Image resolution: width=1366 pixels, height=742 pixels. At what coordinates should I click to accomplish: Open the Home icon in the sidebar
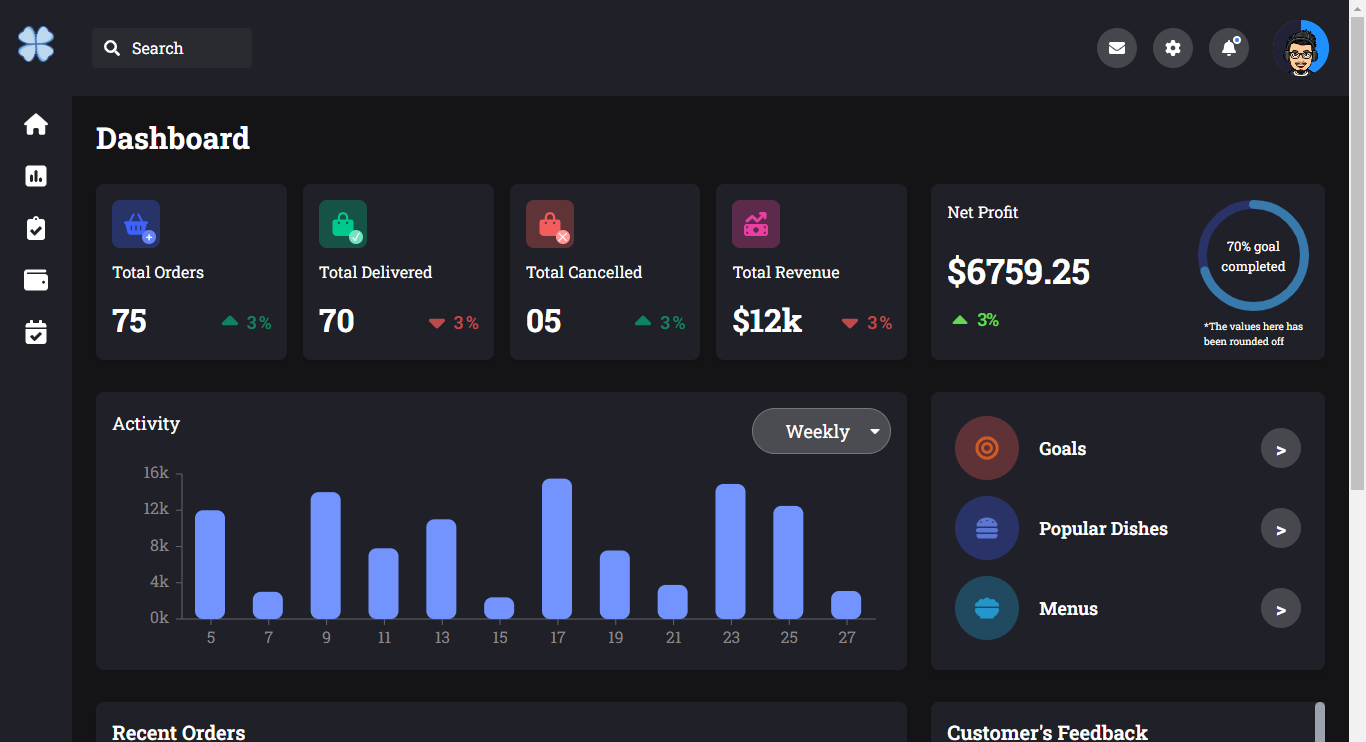tap(35, 124)
